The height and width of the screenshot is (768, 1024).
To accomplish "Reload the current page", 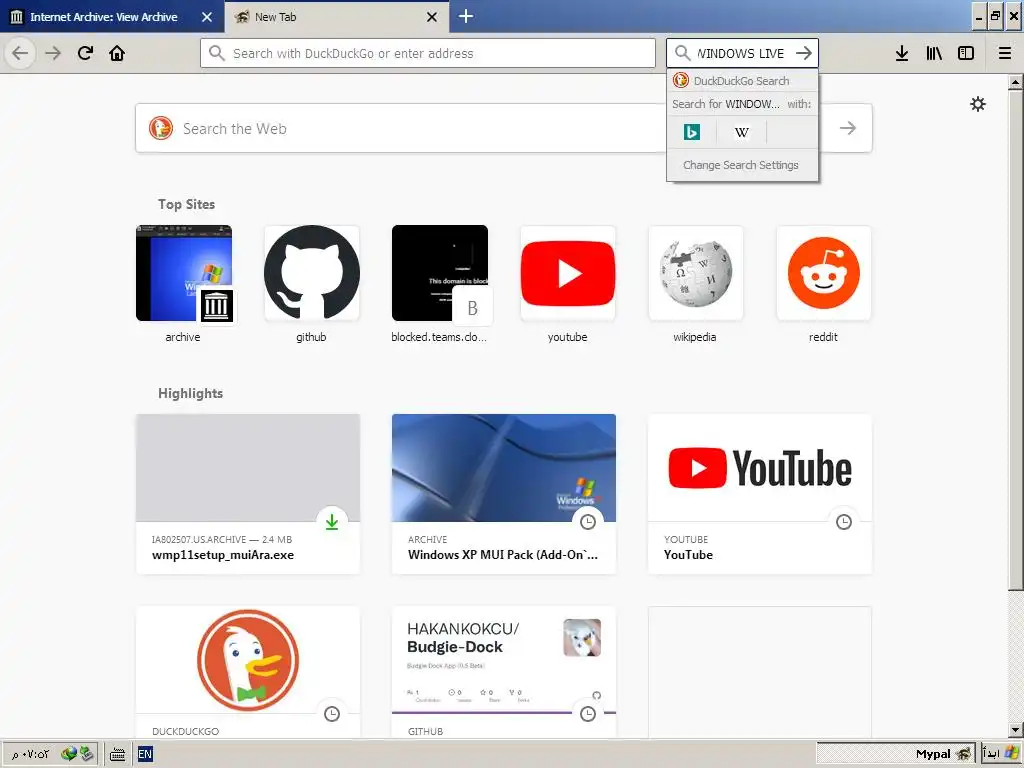I will click(x=85, y=53).
